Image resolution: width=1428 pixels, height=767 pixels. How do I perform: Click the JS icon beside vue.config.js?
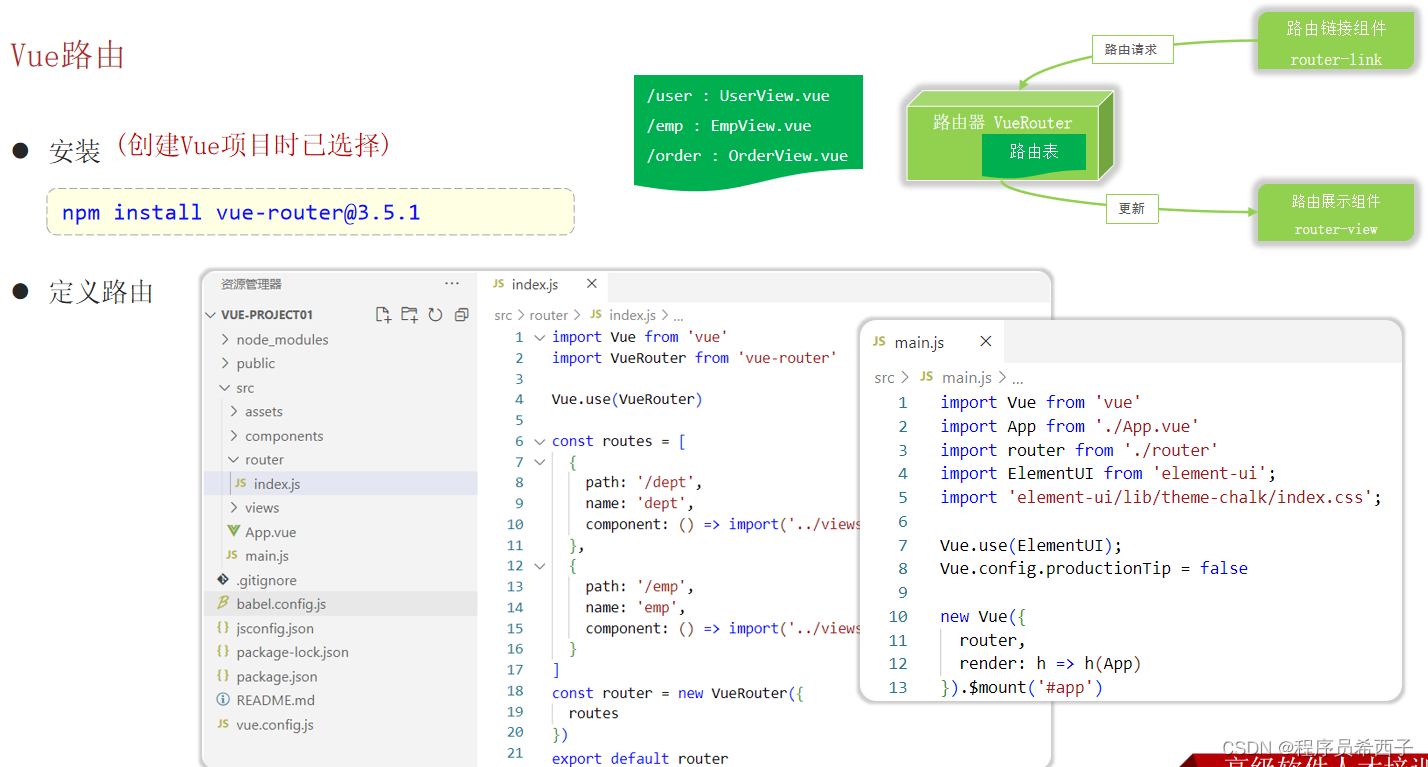[223, 724]
